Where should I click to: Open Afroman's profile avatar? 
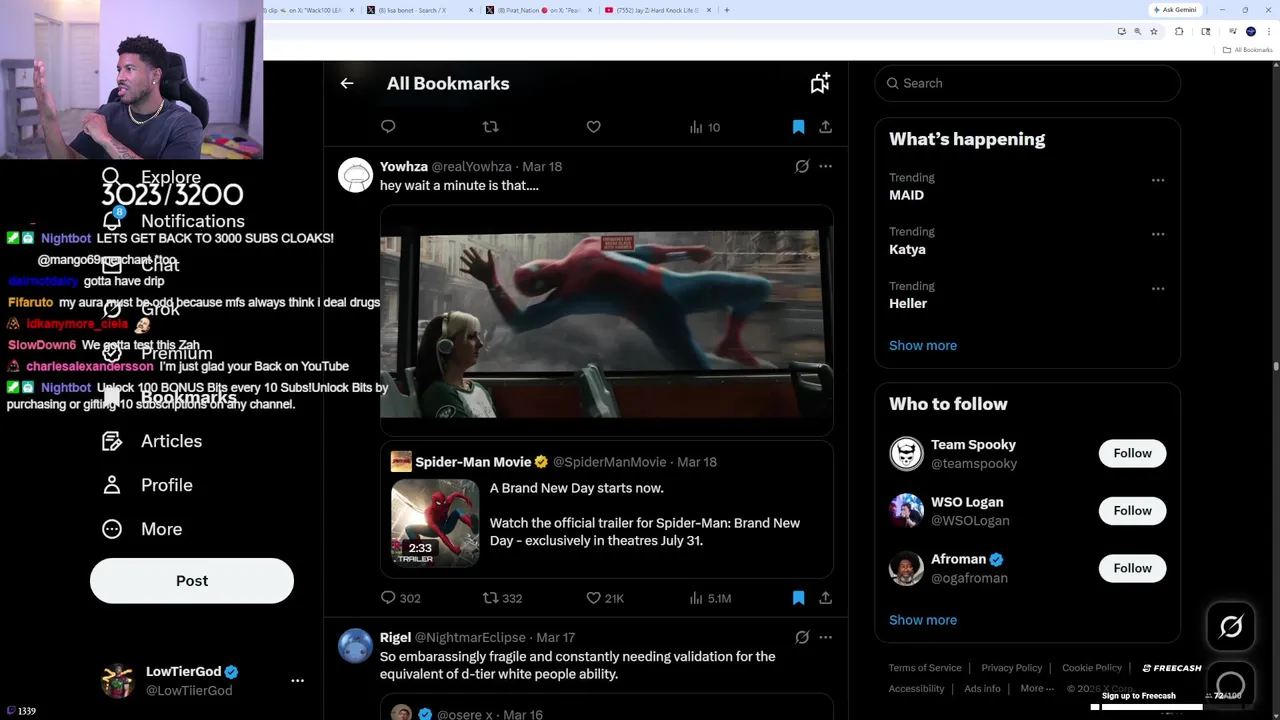click(906, 568)
